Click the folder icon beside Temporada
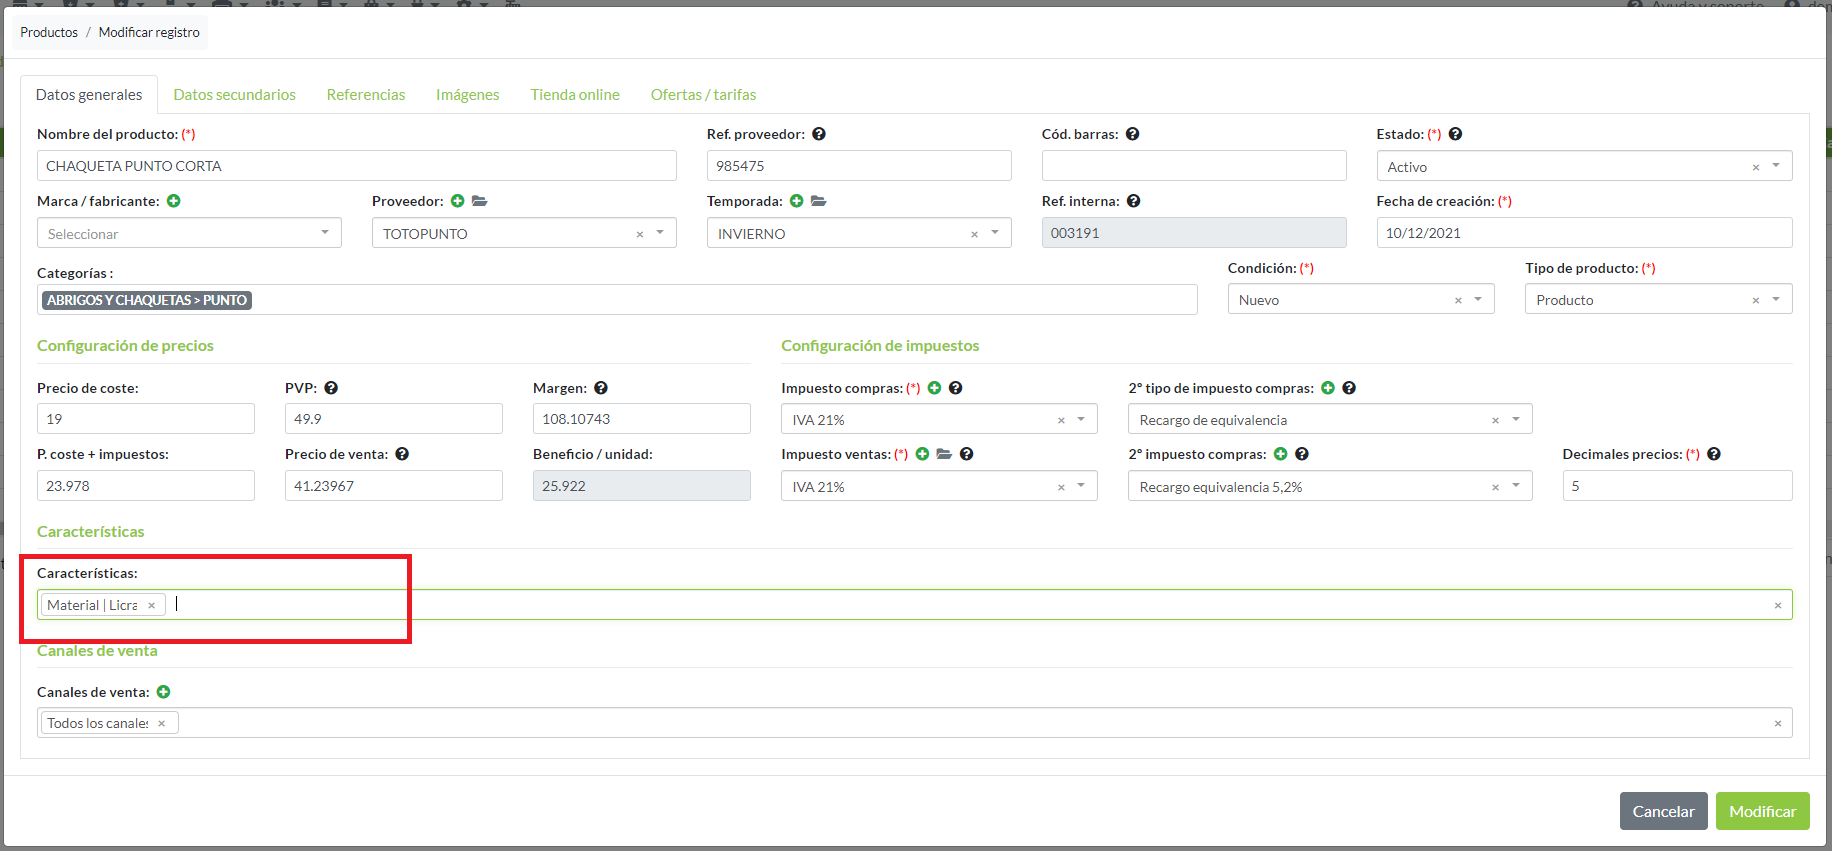This screenshot has width=1832, height=851. 819,201
